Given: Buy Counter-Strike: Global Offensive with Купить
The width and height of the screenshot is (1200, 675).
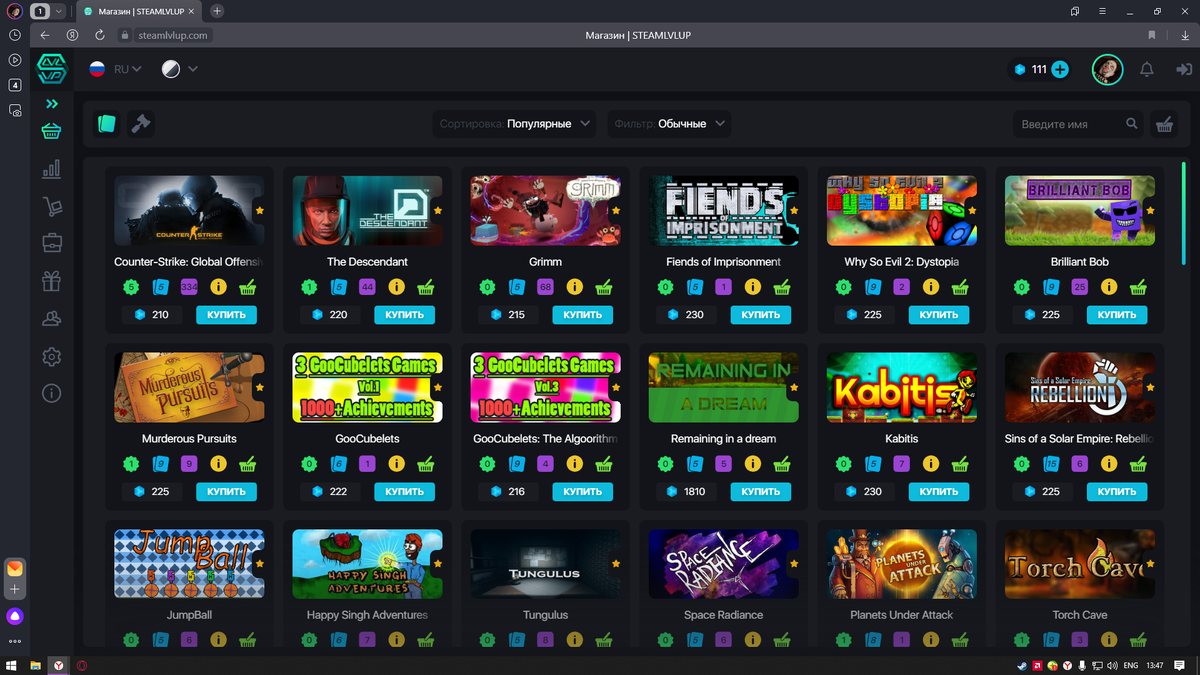Looking at the screenshot, I should pyautogui.click(x=226, y=314).
